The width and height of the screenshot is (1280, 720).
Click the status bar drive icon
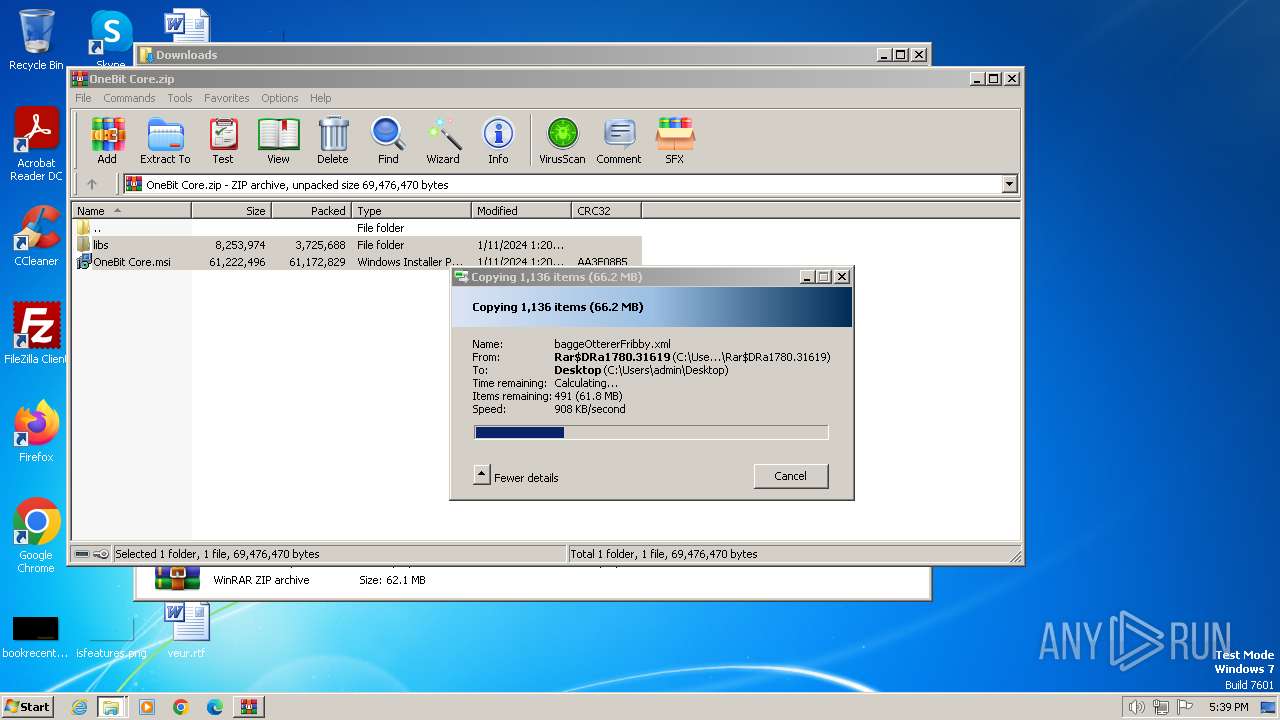tap(83, 554)
